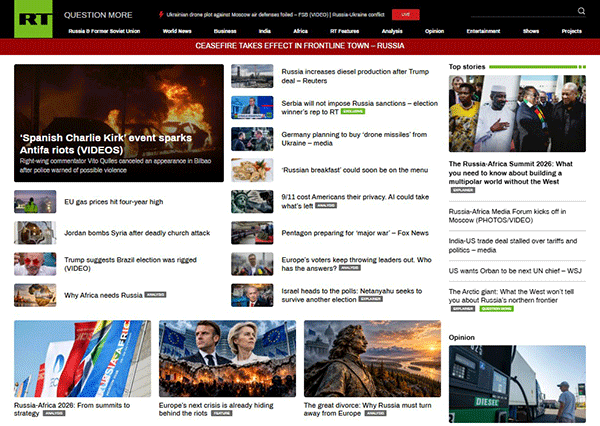
Task: Open Top stories Russia-Africa Summit photo
Action: (517, 114)
